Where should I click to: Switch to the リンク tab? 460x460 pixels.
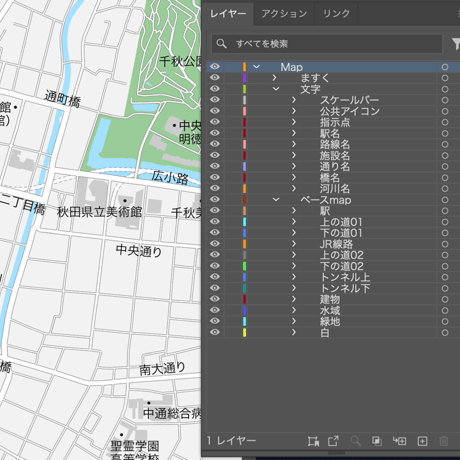pos(336,14)
